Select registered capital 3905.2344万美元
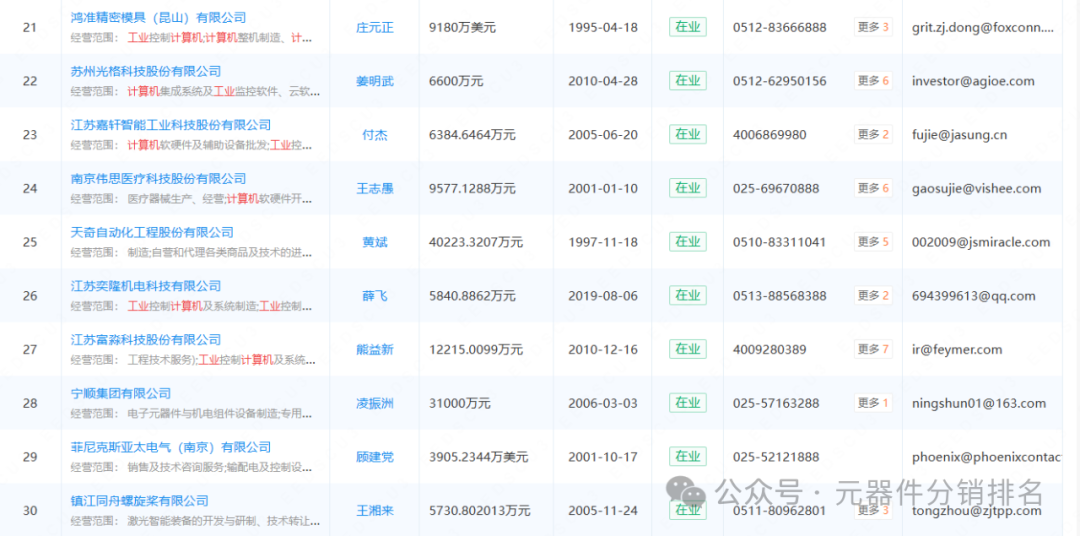The width and height of the screenshot is (1080, 536). pyautogui.click(x=478, y=457)
